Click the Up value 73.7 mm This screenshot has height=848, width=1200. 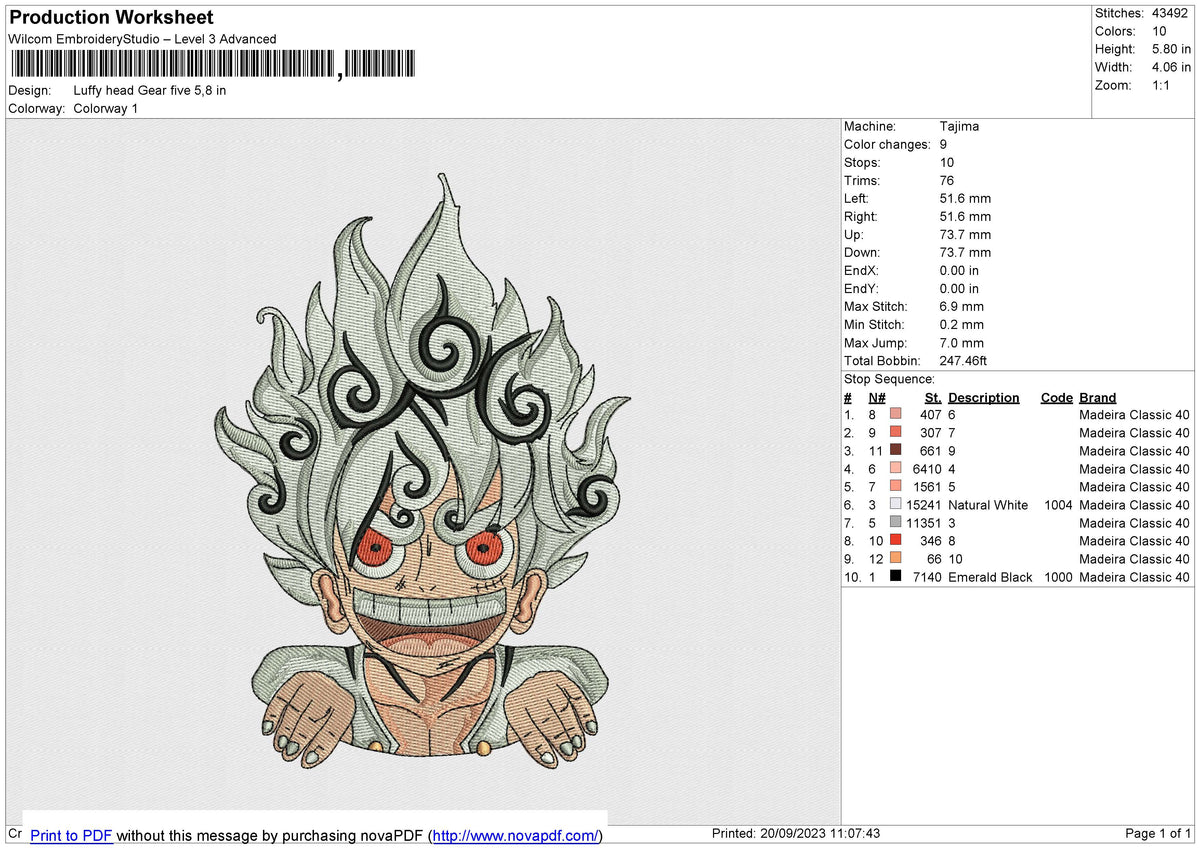[965, 234]
